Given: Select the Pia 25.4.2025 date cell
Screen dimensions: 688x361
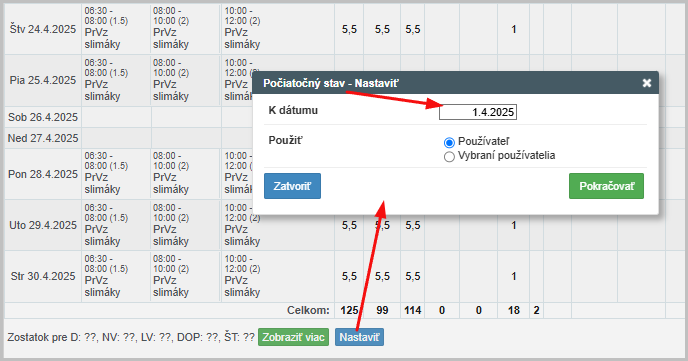Looking at the screenshot, I should pyautogui.click(x=43, y=80).
